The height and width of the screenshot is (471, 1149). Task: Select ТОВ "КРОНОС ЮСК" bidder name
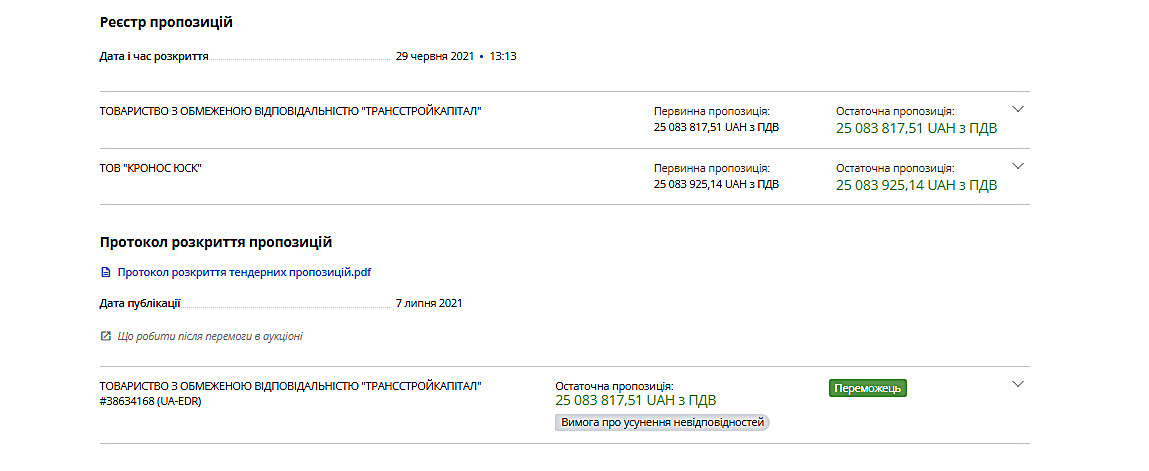click(150, 168)
